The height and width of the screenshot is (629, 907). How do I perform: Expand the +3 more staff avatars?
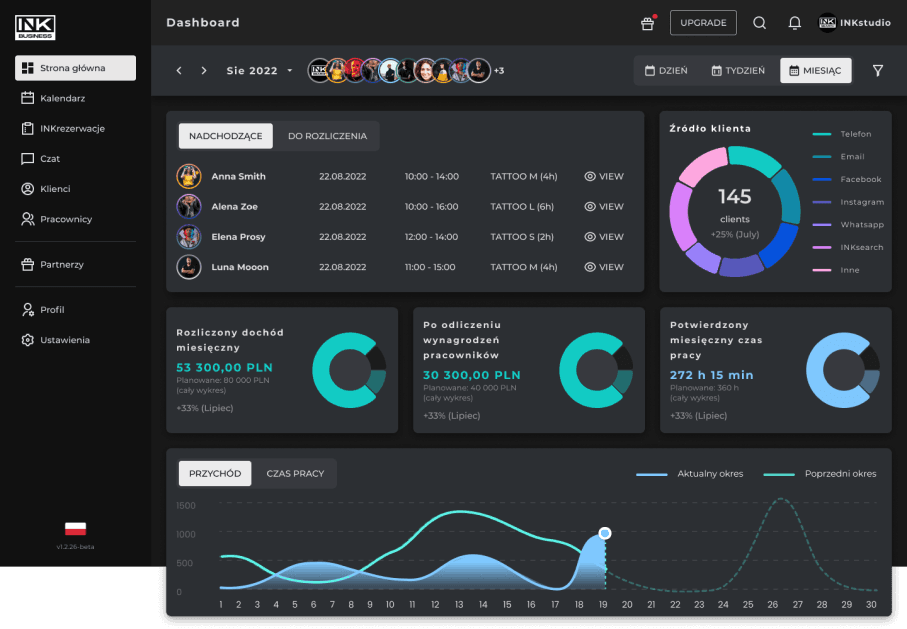tap(499, 71)
